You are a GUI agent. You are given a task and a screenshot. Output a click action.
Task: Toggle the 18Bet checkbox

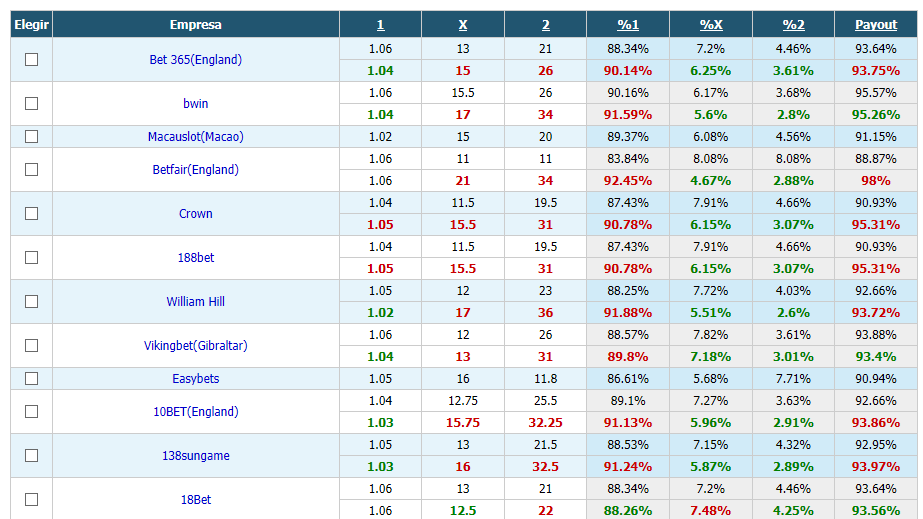(32, 500)
